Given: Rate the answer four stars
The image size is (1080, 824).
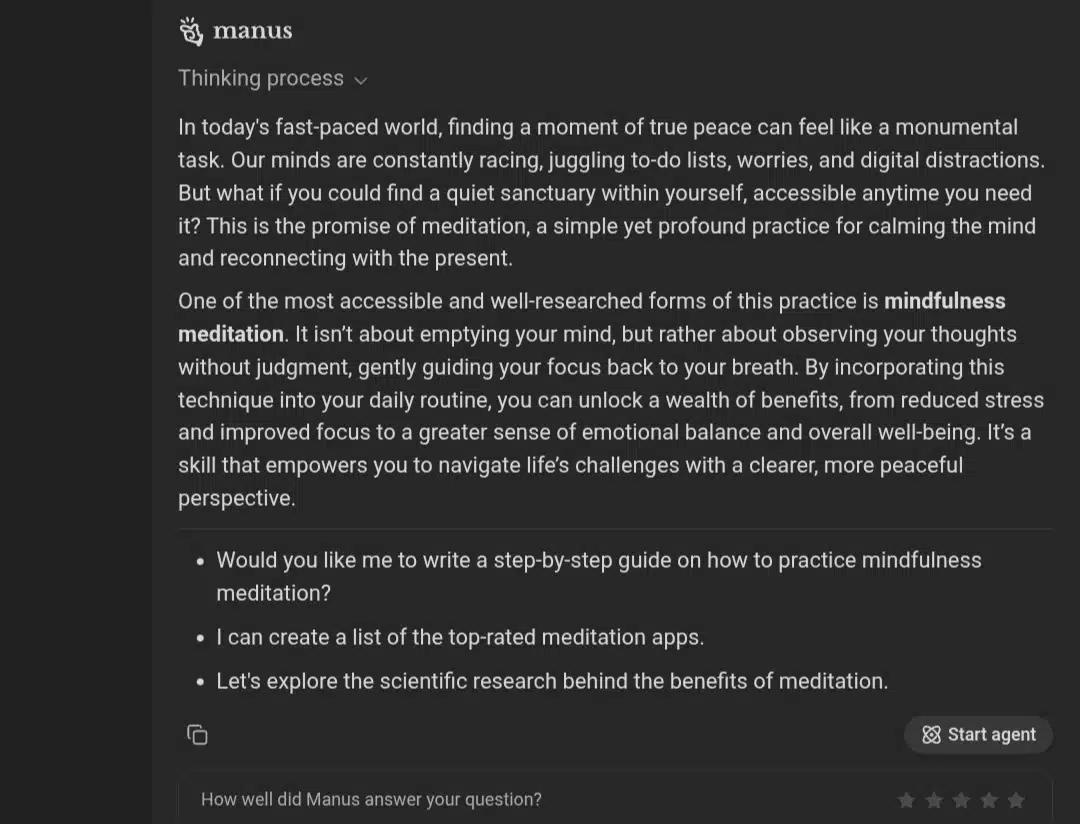Looking at the screenshot, I should [988, 800].
